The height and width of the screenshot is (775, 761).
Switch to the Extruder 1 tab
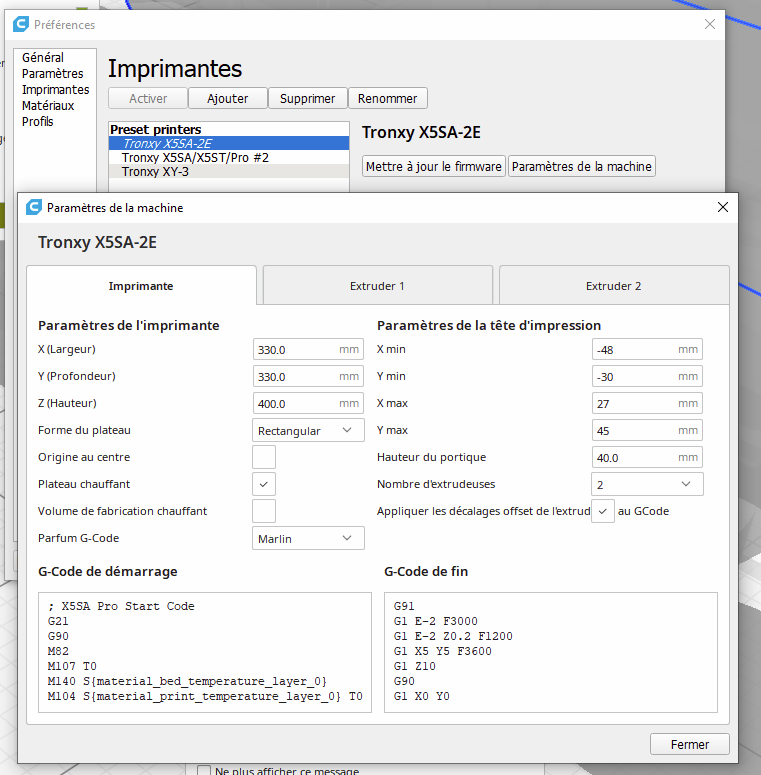pos(378,286)
